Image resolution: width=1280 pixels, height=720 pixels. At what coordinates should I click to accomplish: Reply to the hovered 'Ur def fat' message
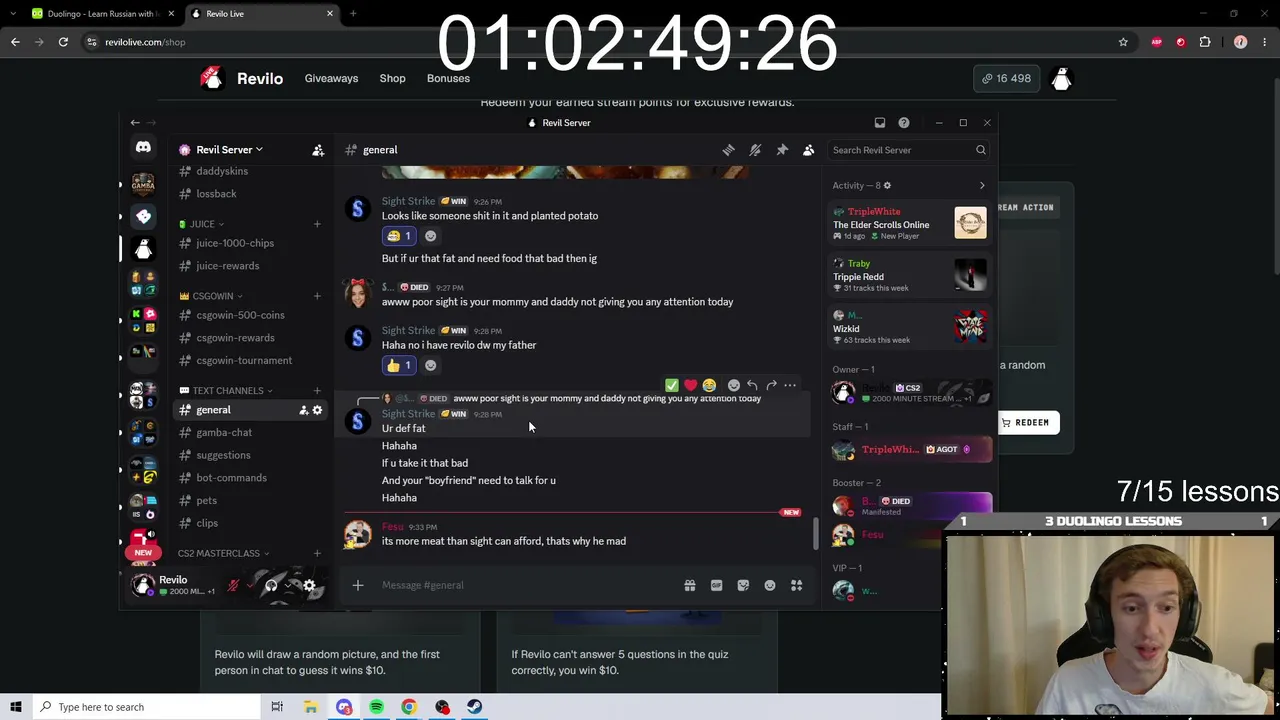point(752,385)
